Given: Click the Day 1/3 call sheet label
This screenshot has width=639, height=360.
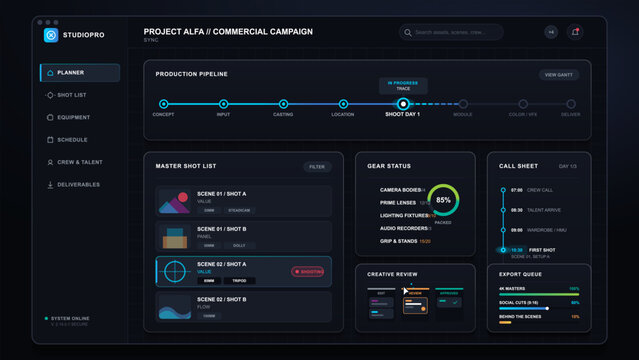Looking at the screenshot, I should (567, 166).
